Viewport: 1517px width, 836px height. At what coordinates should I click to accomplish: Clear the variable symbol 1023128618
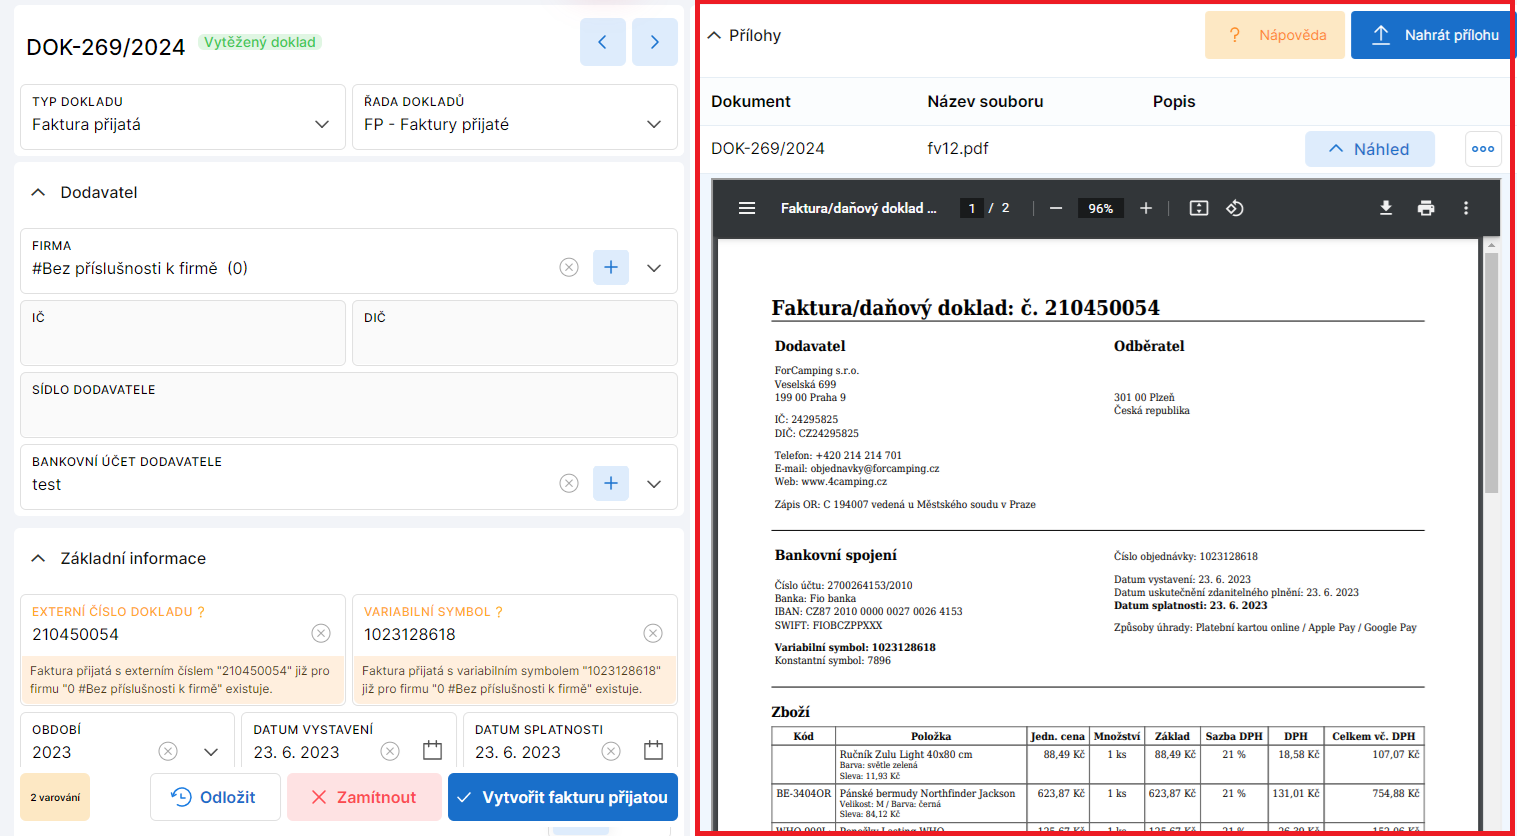pos(653,633)
